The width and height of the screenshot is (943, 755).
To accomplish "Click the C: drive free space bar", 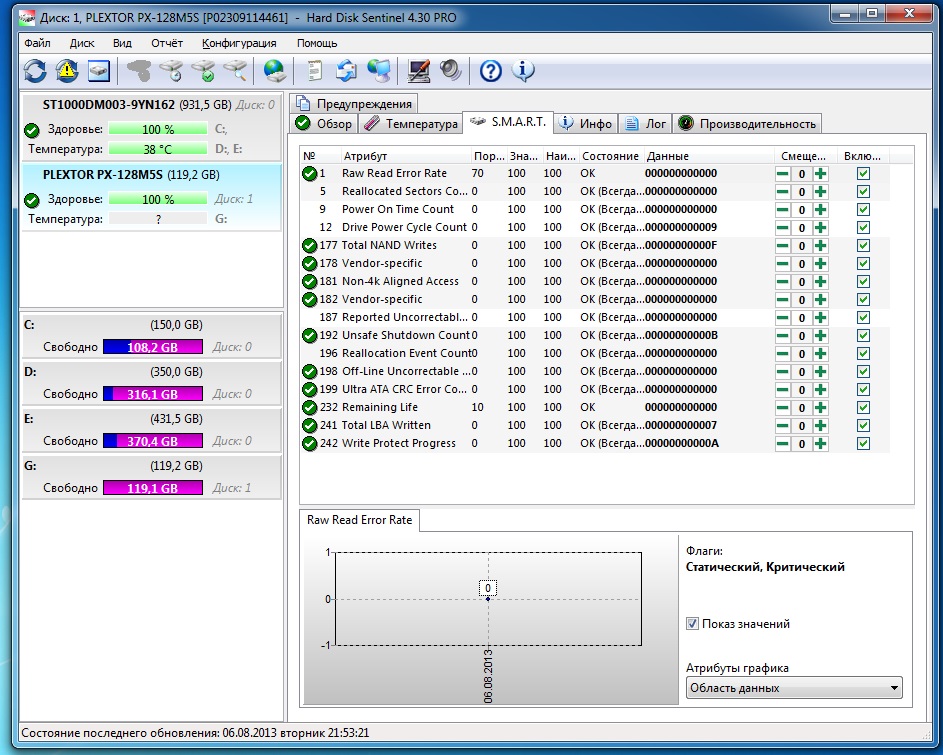I will pyautogui.click(x=152, y=347).
